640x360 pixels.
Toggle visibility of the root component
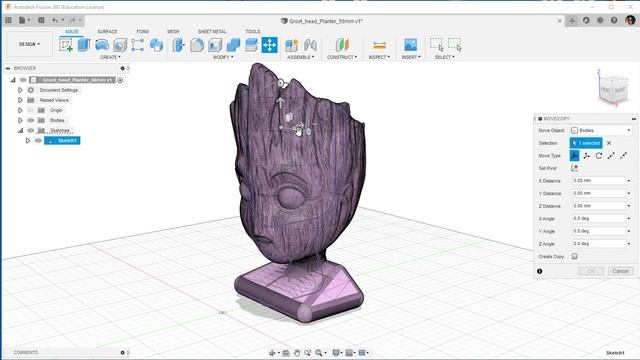23,80
